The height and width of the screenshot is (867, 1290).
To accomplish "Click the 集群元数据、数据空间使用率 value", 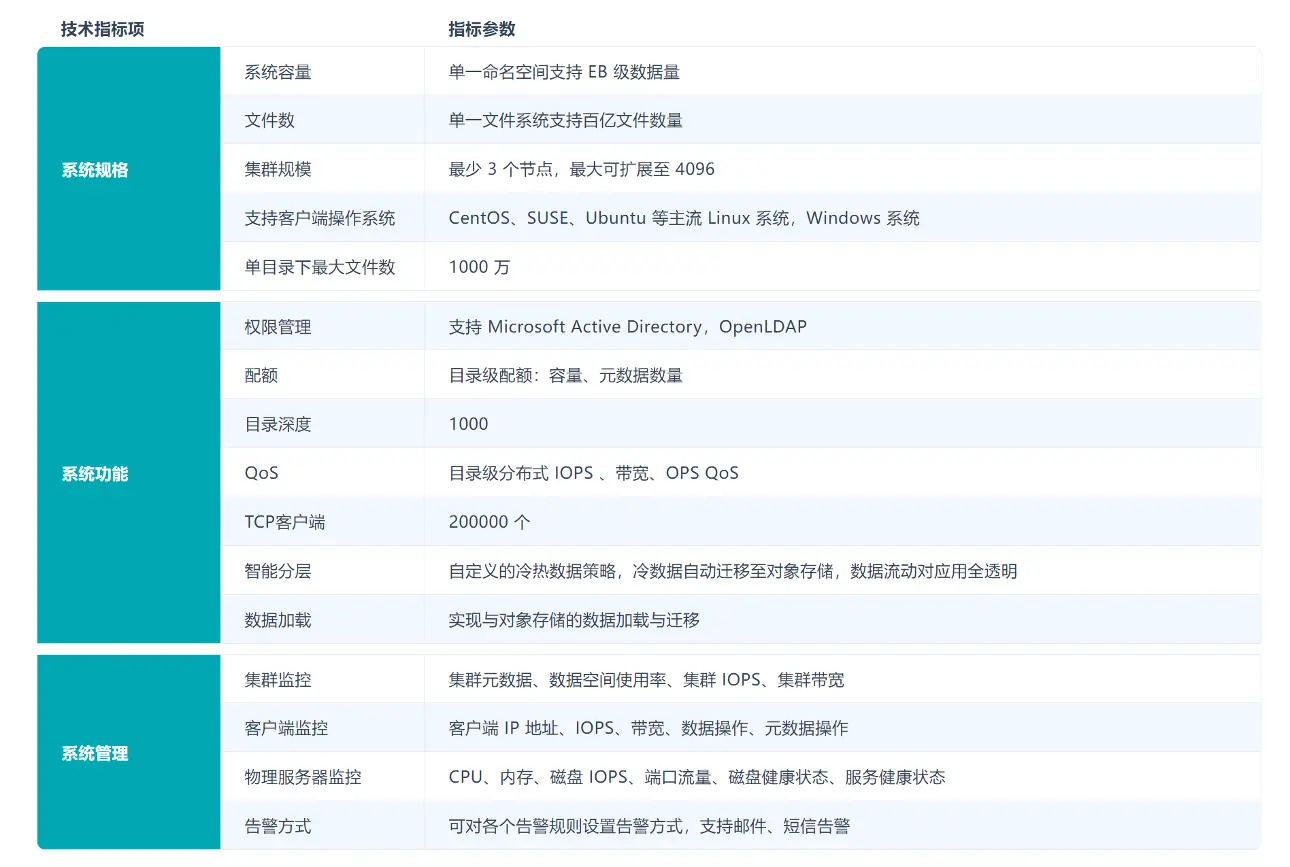I will tap(647, 680).
